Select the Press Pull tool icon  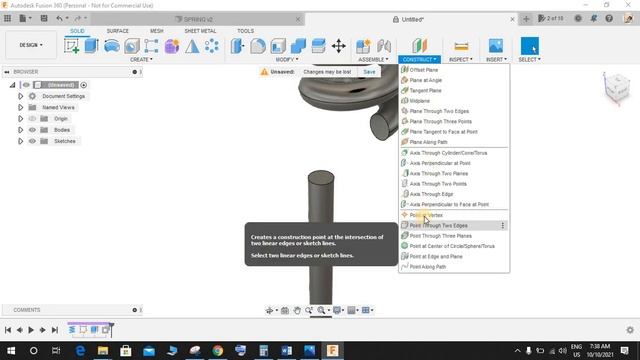coord(238,46)
